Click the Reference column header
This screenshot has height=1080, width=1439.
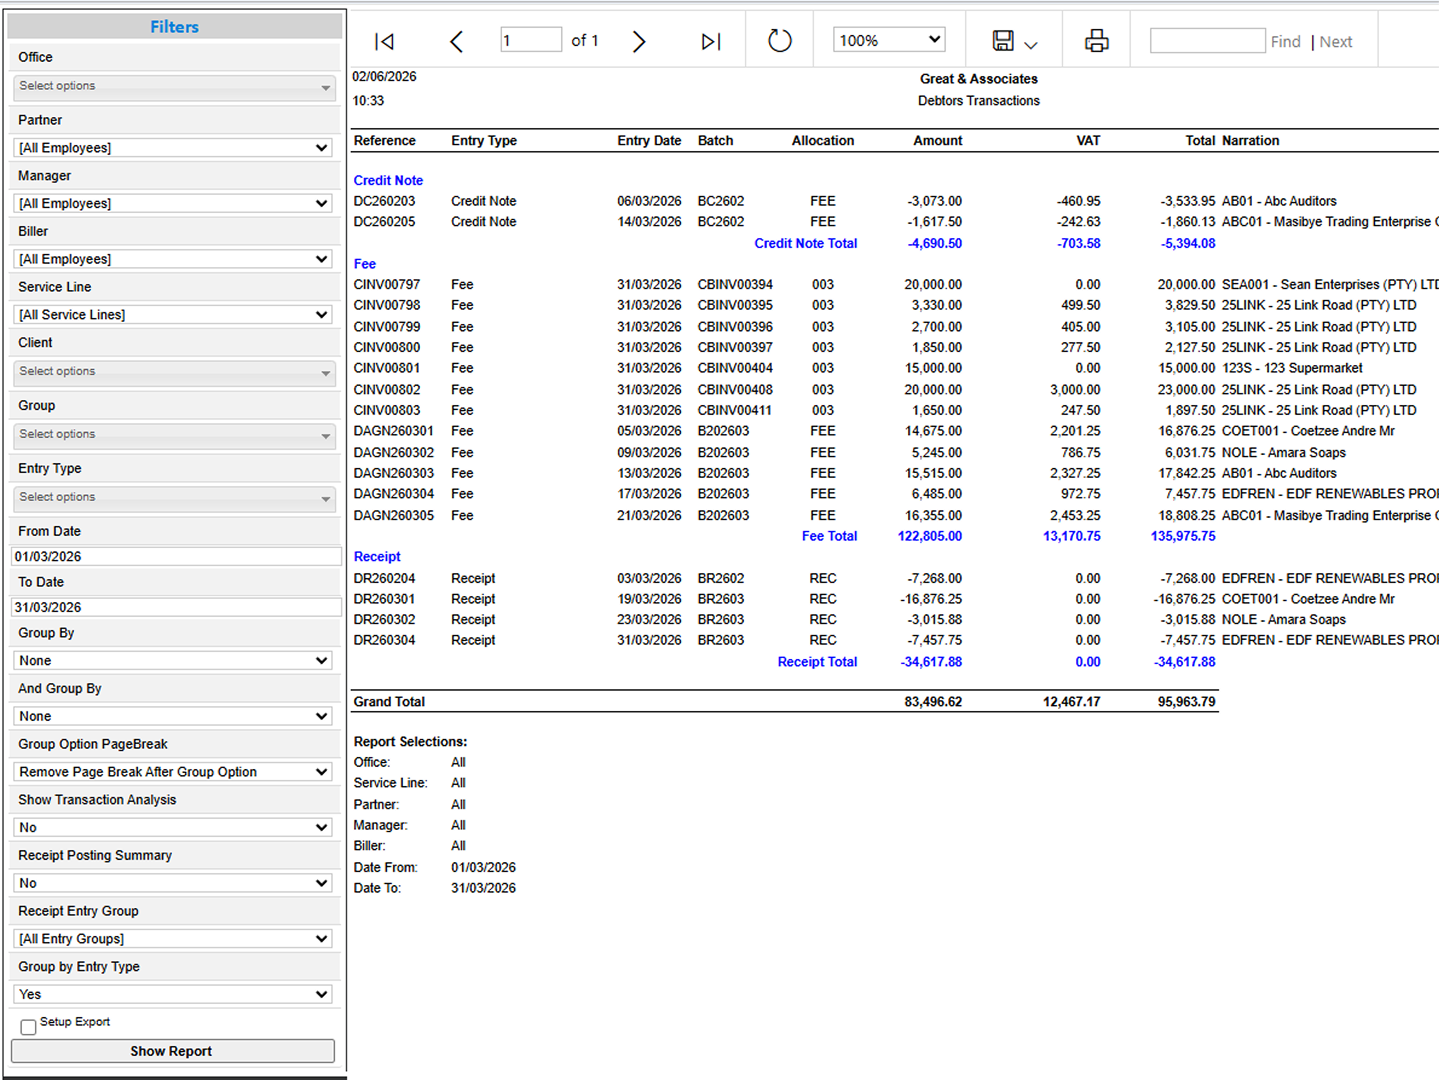384,141
